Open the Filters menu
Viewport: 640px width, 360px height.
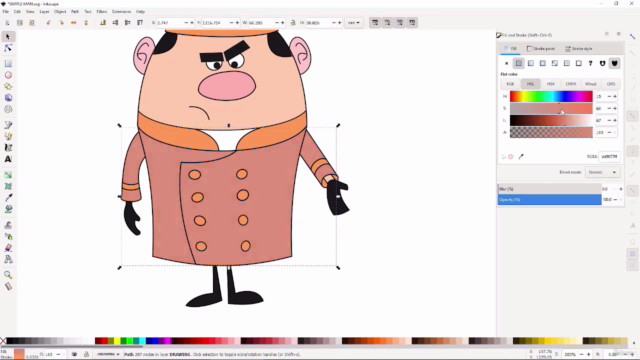[x=102, y=12]
